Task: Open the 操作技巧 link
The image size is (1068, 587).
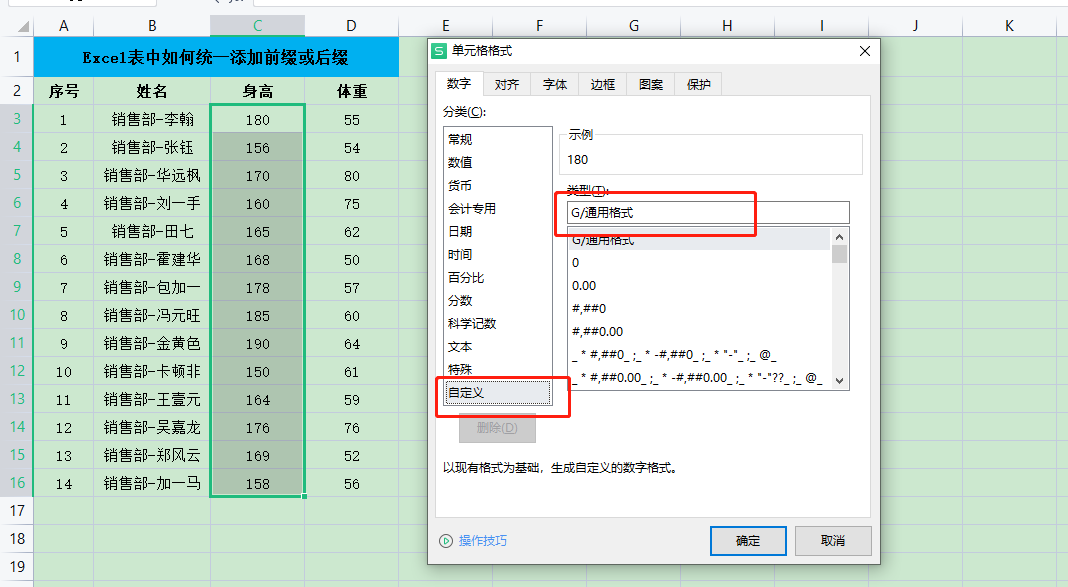Action: tap(483, 541)
